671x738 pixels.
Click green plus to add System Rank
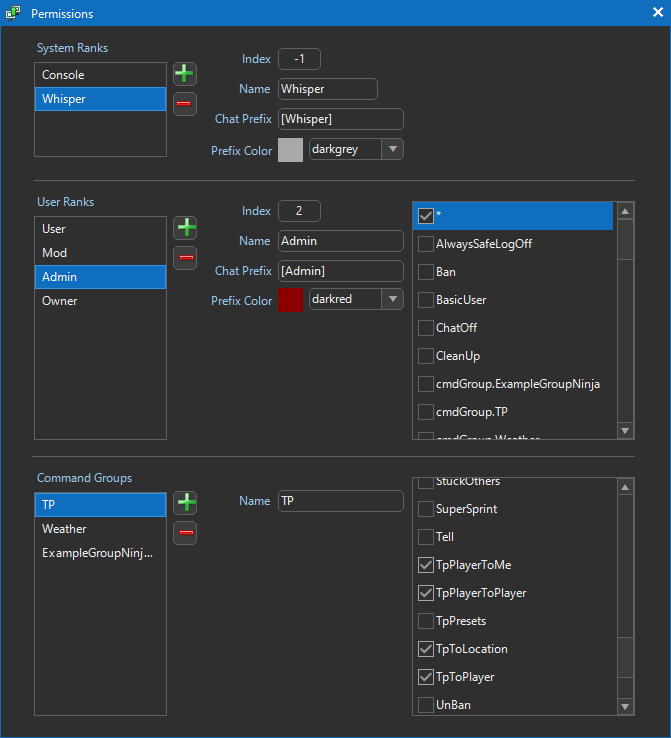point(185,74)
